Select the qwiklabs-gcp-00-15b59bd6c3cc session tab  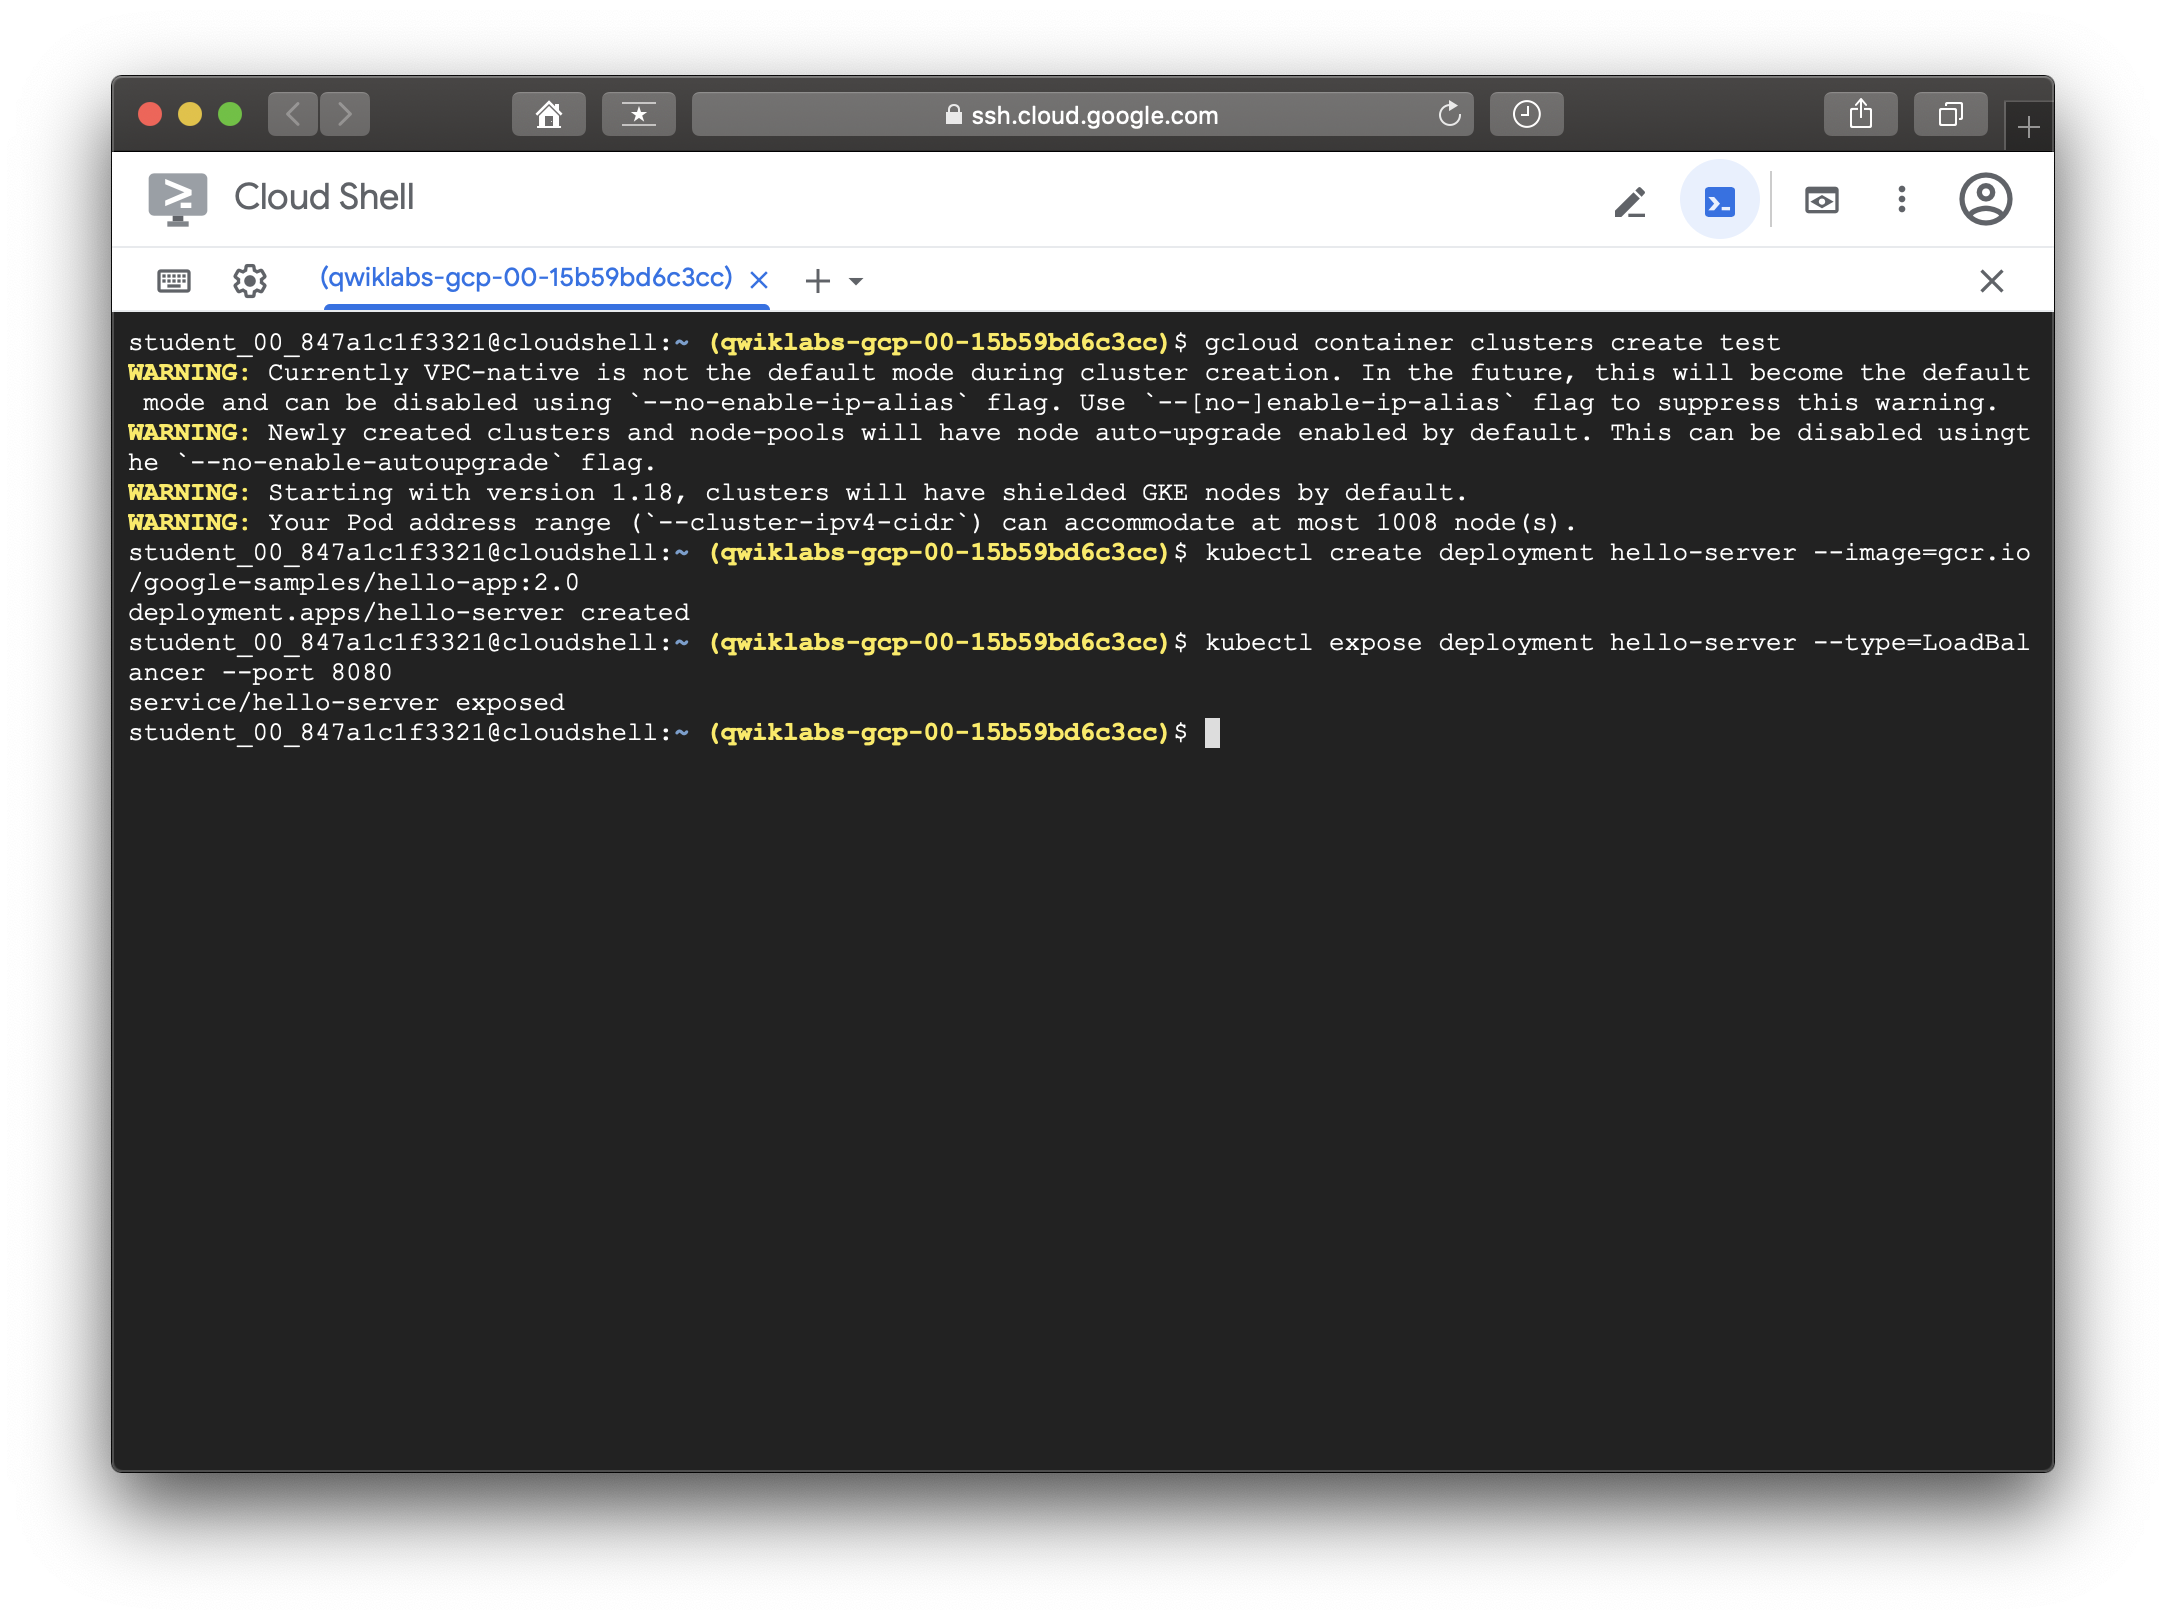(x=526, y=278)
